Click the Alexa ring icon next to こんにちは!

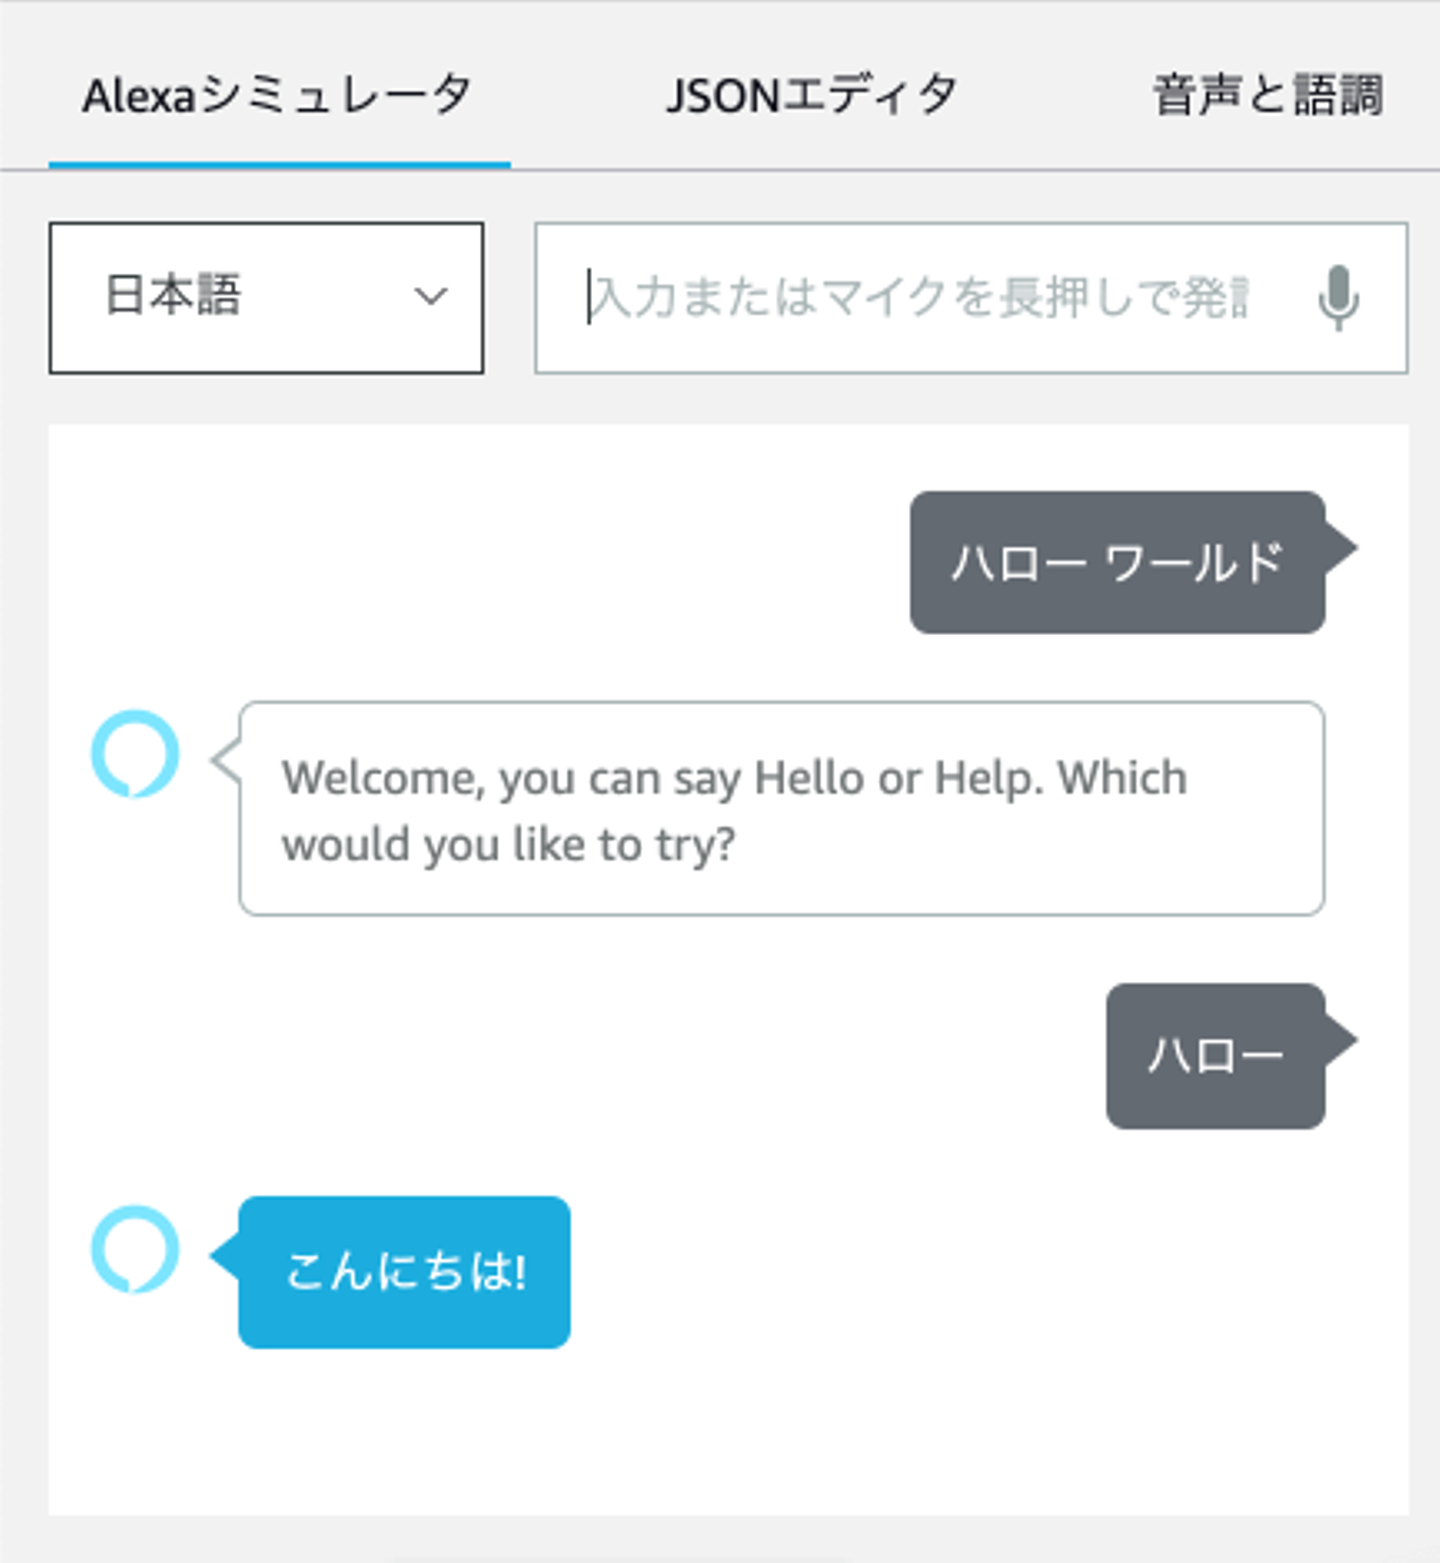tap(135, 1250)
